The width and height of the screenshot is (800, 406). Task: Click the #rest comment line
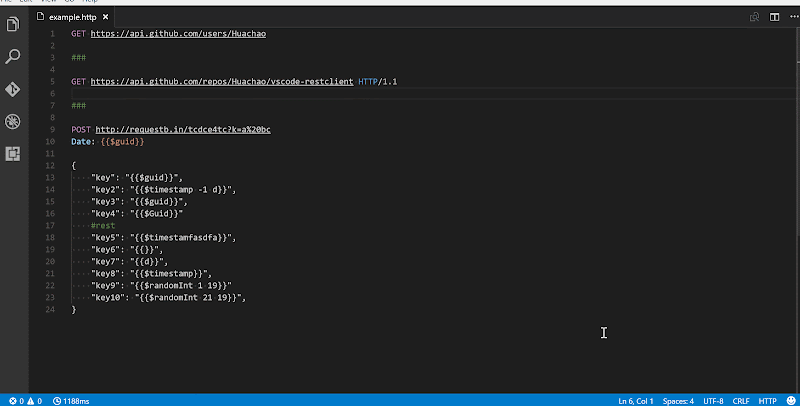click(x=103, y=225)
